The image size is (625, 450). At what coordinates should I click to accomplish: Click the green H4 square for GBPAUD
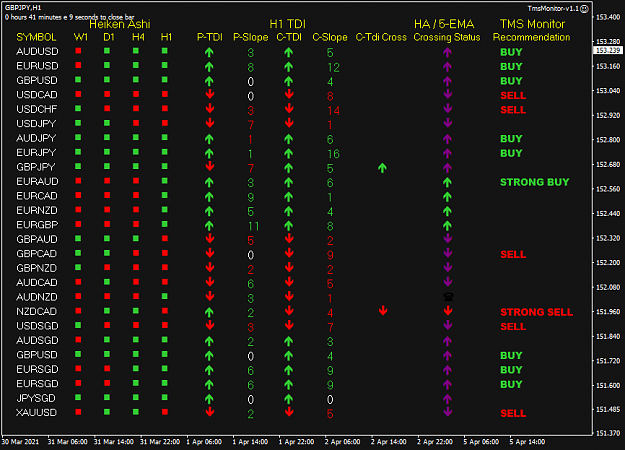click(136, 238)
